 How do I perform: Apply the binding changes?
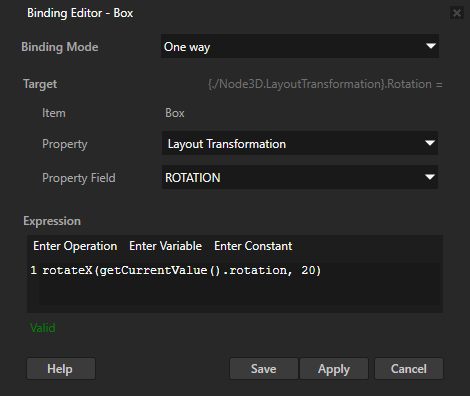[334, 369]
